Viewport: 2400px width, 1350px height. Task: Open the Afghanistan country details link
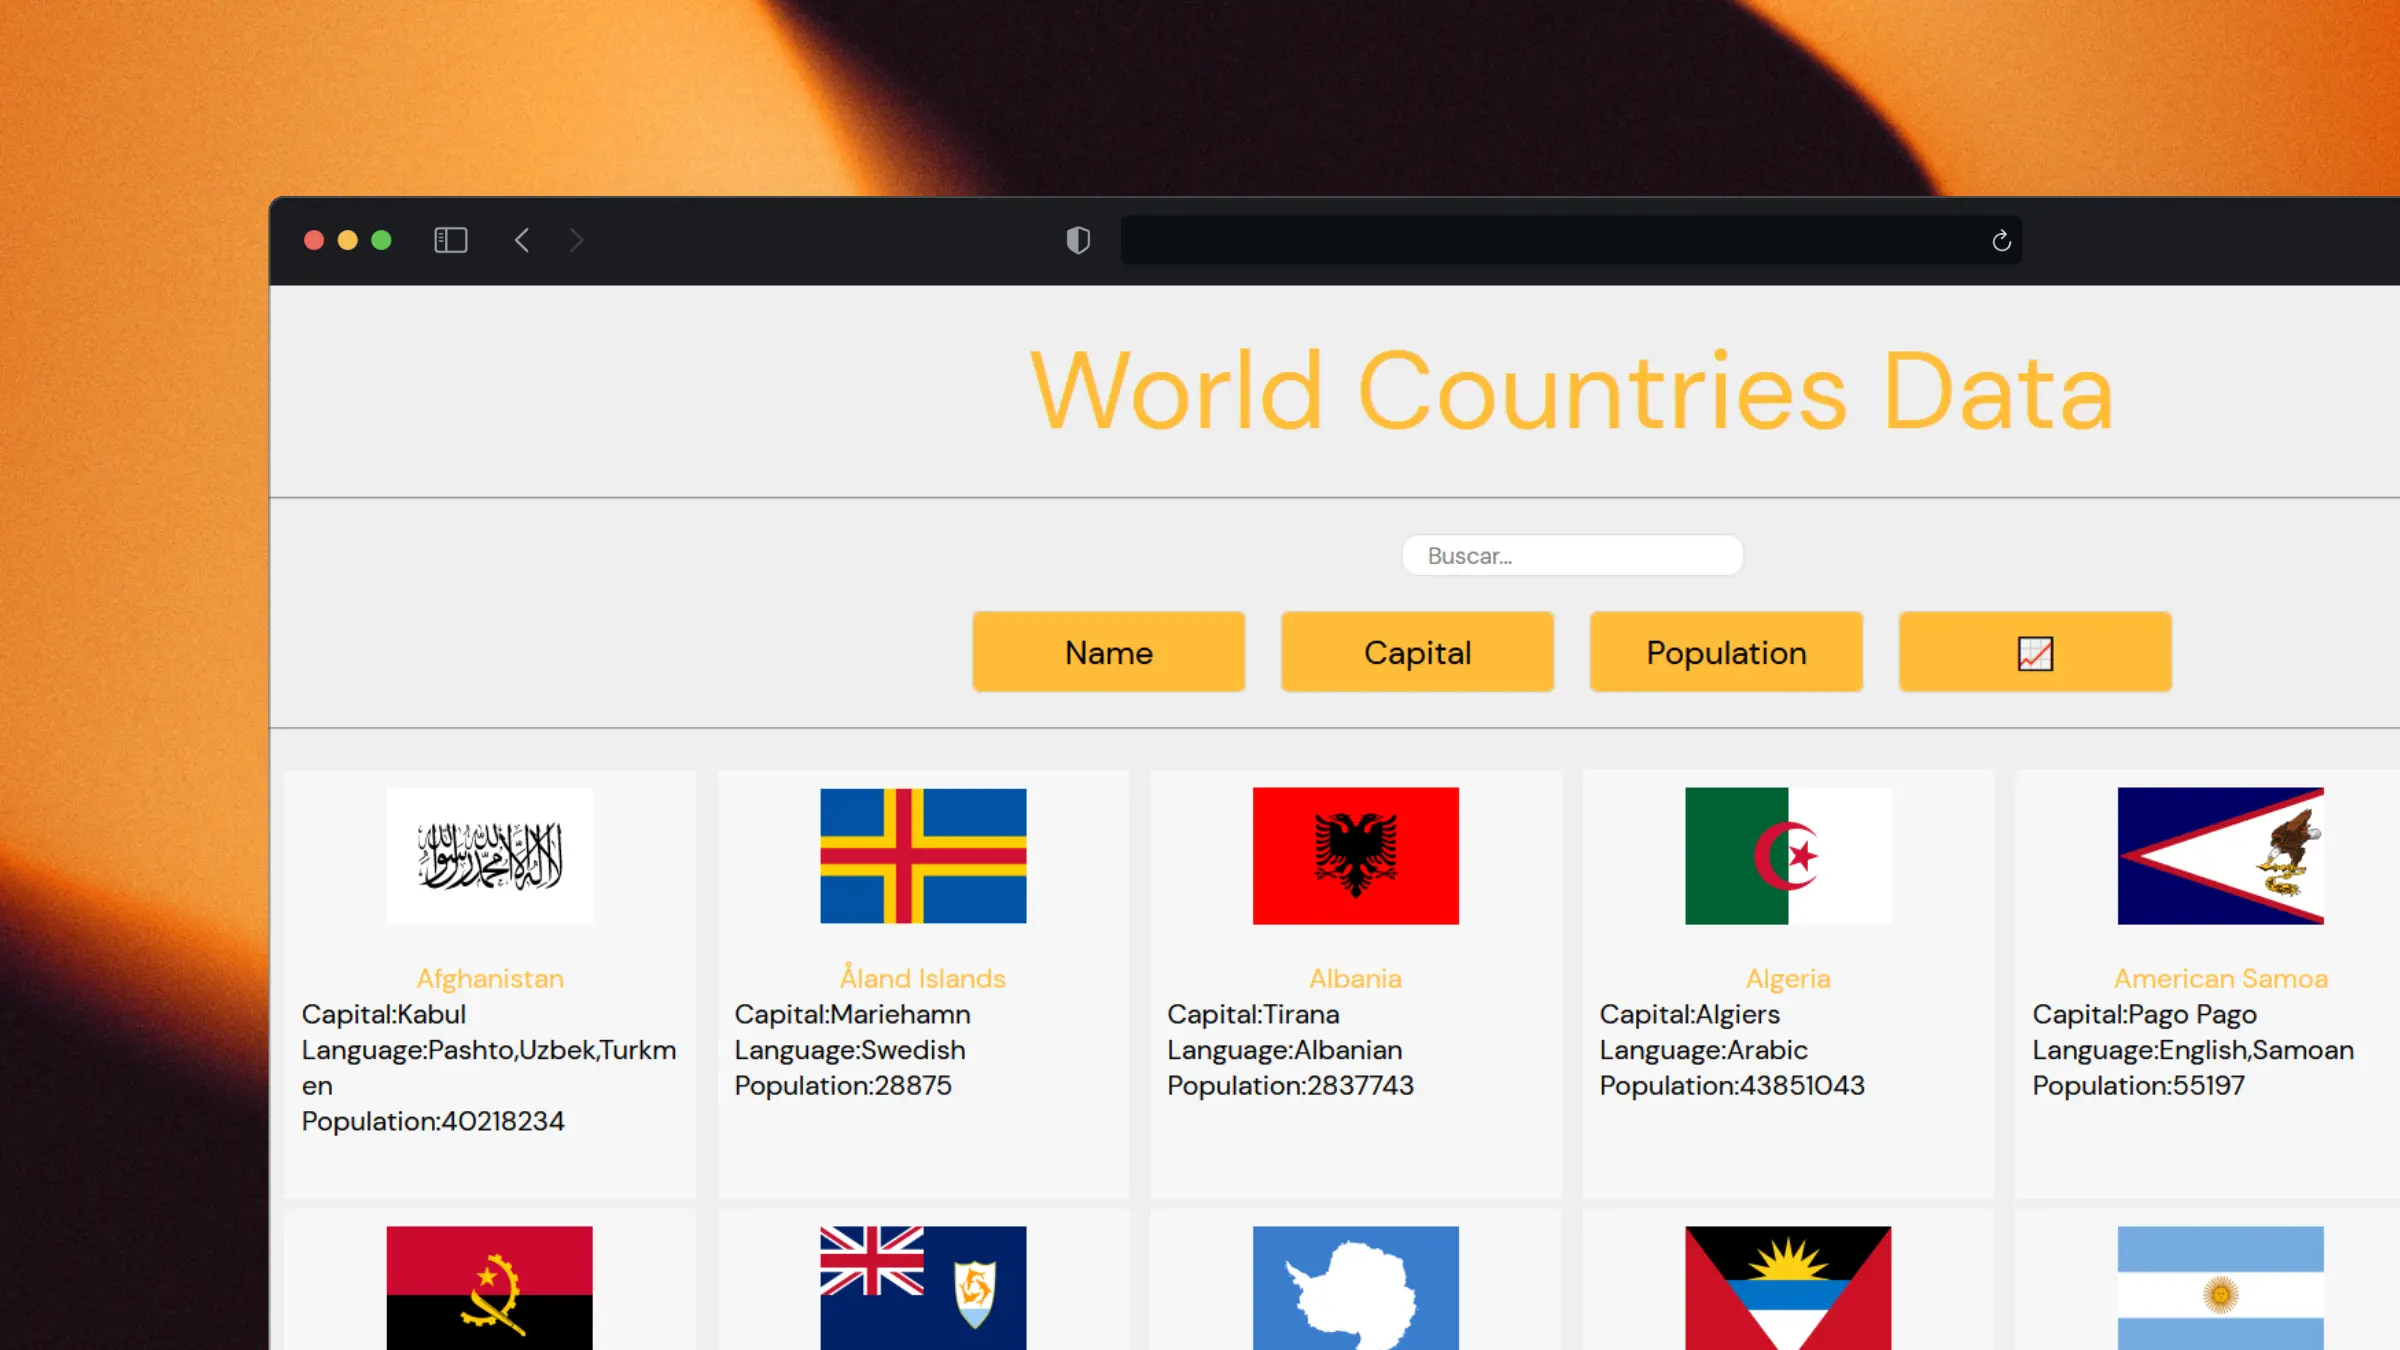click(489, 978)
